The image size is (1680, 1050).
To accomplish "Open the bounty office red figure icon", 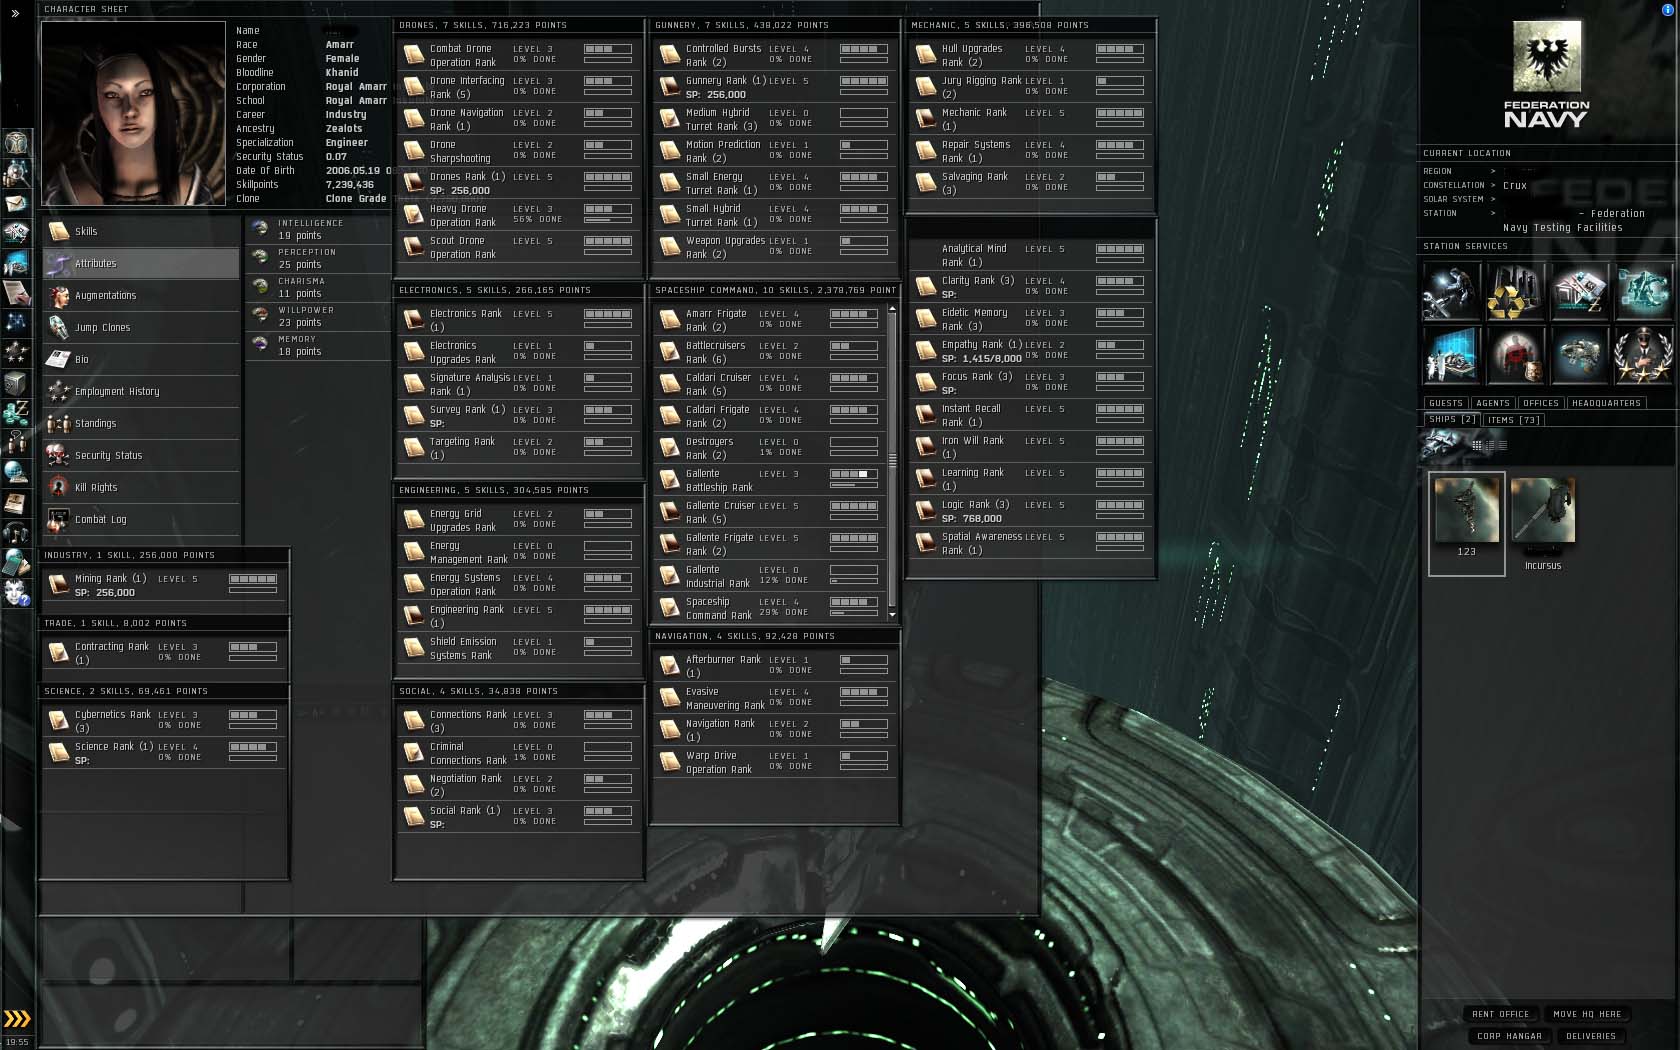I will tap(1515, 355).
